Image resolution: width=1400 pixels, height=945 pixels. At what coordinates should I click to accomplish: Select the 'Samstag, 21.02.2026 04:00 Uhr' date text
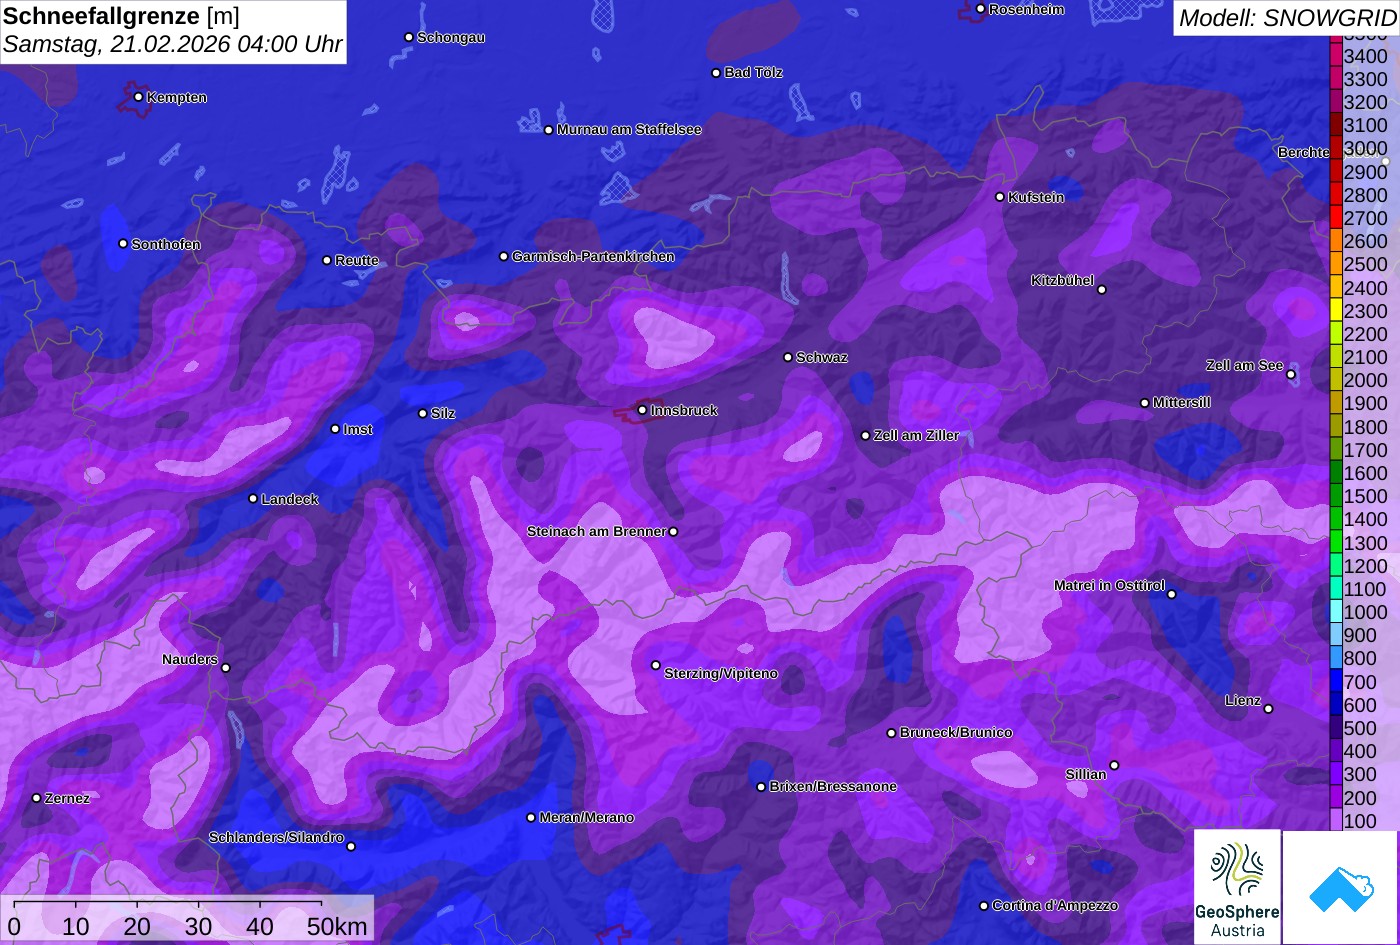173,45
